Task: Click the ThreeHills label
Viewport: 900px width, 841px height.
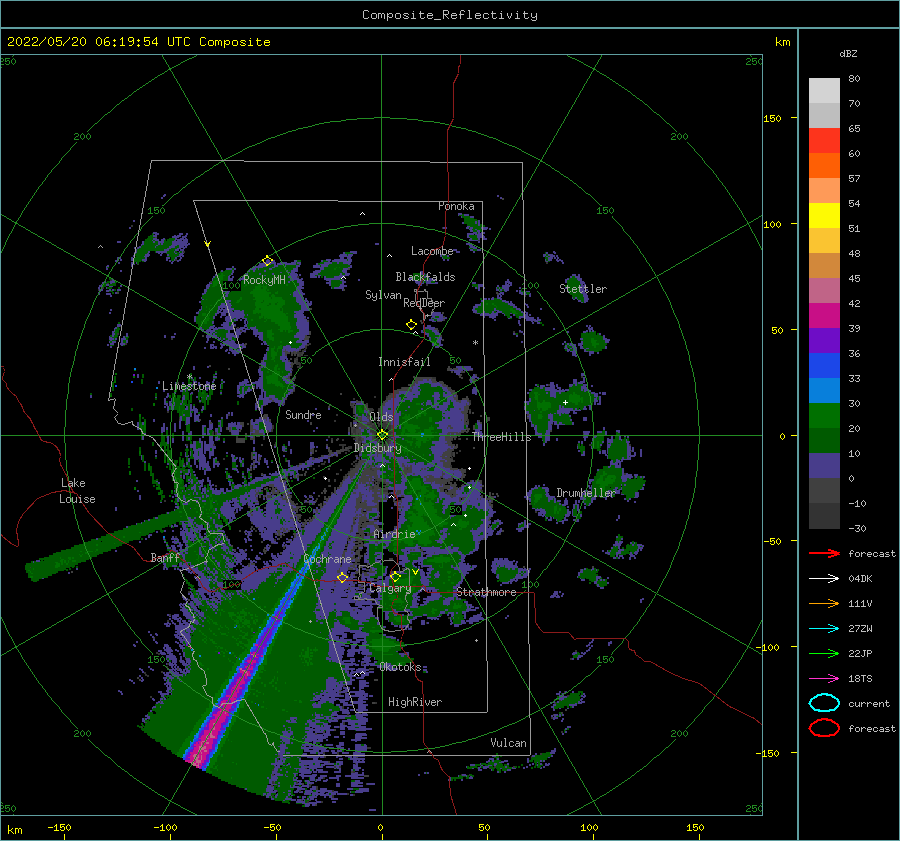Action: pyautogui.click(x=502, y=437)
